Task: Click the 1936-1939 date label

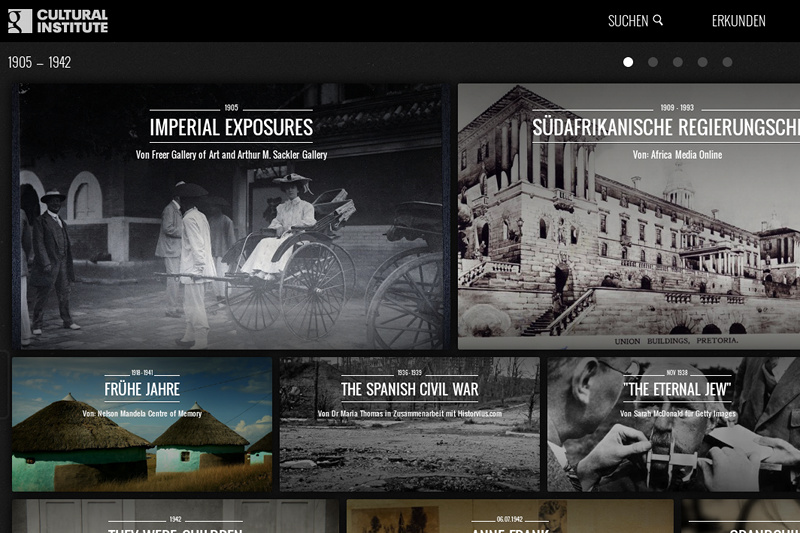Action: click(x=410, y=373)
